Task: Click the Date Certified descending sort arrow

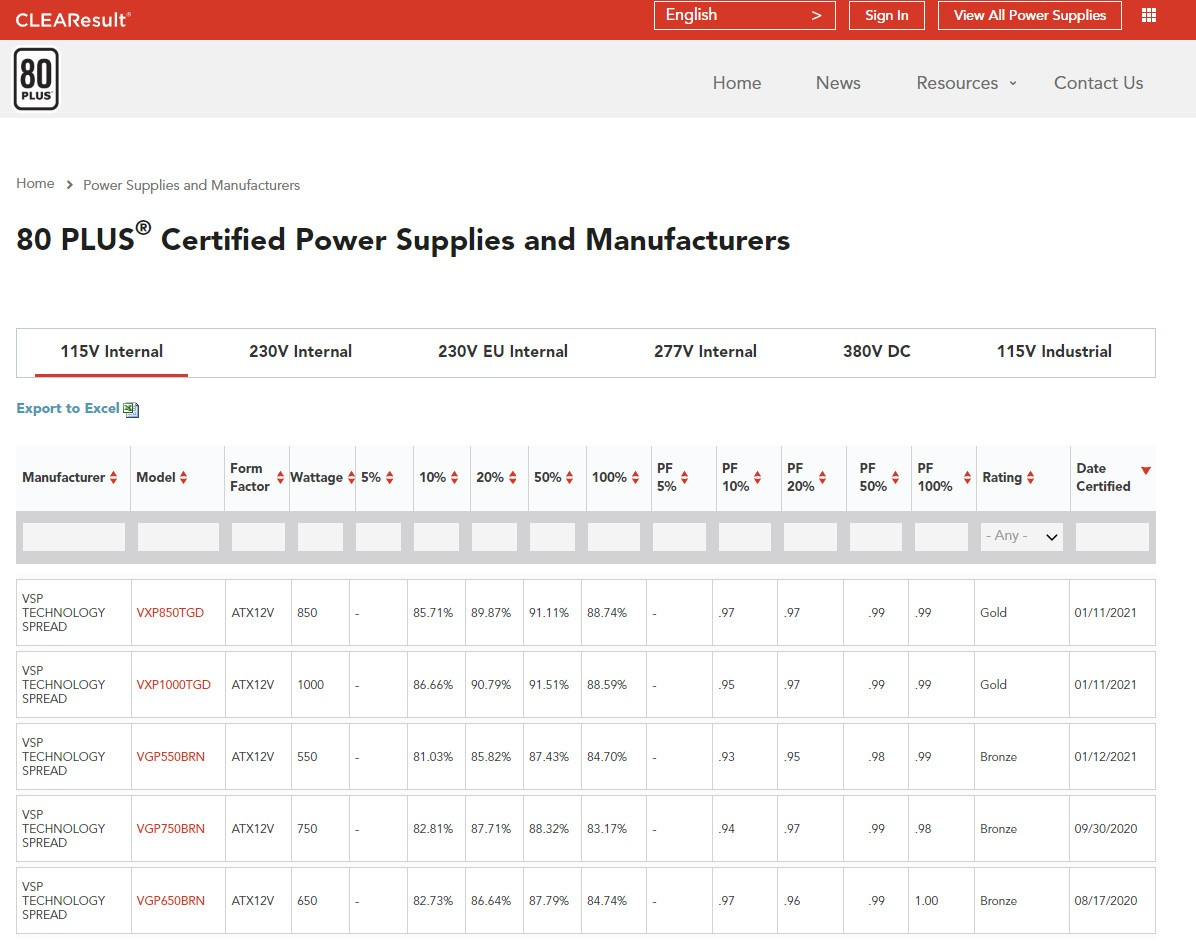Action: coord(1146,468)
